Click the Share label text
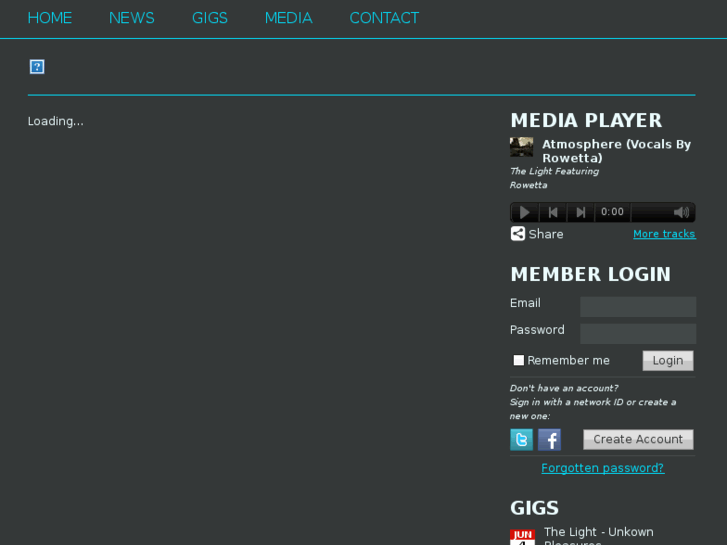 coord(546,234)
